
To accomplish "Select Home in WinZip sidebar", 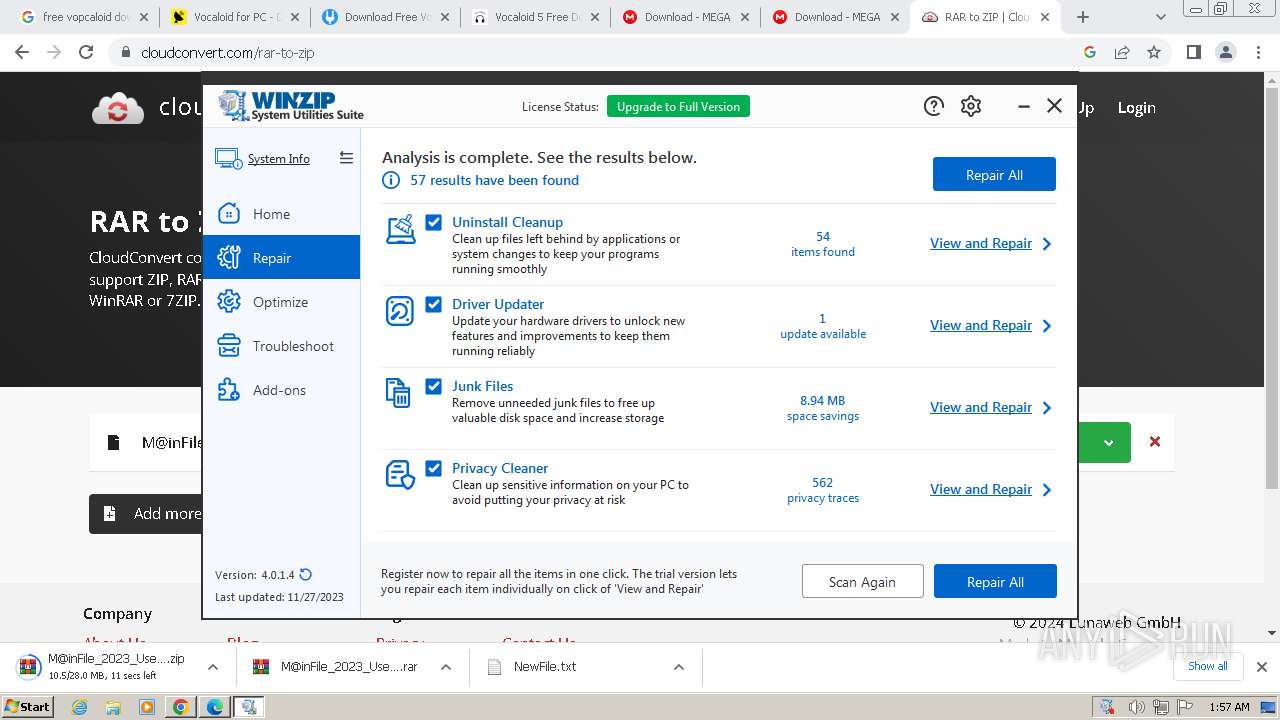I will 281,214.
